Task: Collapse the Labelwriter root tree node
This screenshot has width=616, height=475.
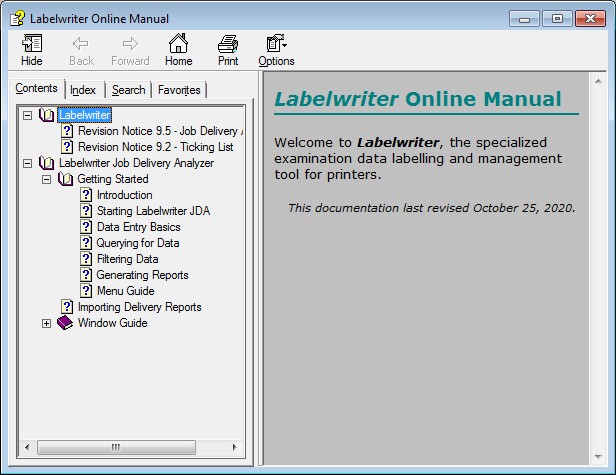Action: click(28, 115)
